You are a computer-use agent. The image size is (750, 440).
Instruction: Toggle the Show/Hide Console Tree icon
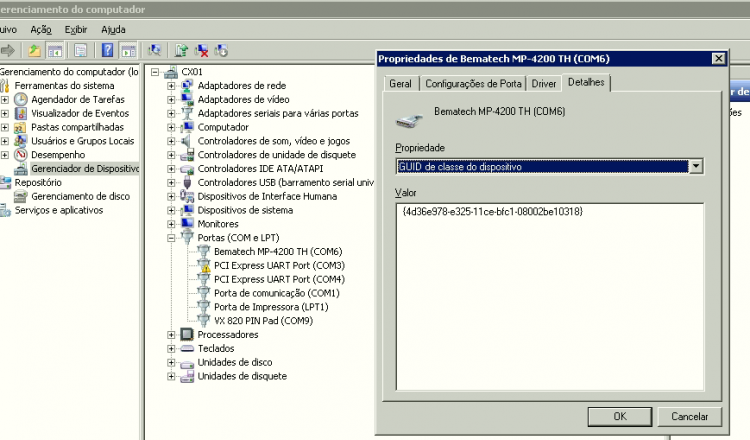(x=55, y=50)
